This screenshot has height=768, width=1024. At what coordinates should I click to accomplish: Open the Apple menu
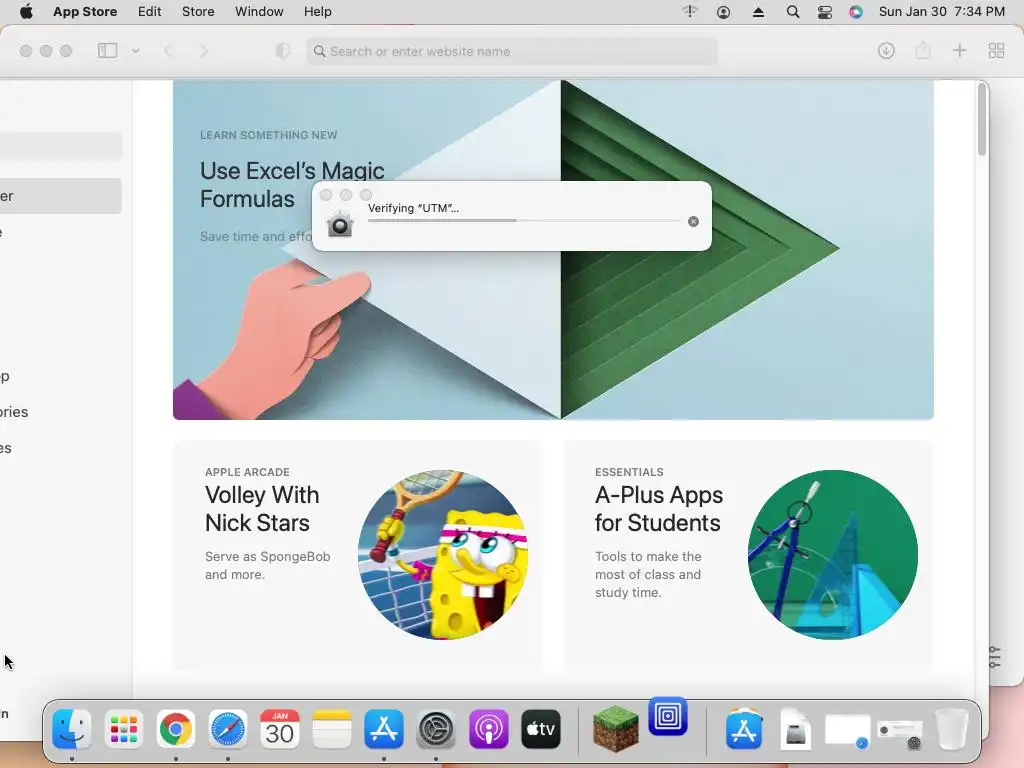pos(26,12)
